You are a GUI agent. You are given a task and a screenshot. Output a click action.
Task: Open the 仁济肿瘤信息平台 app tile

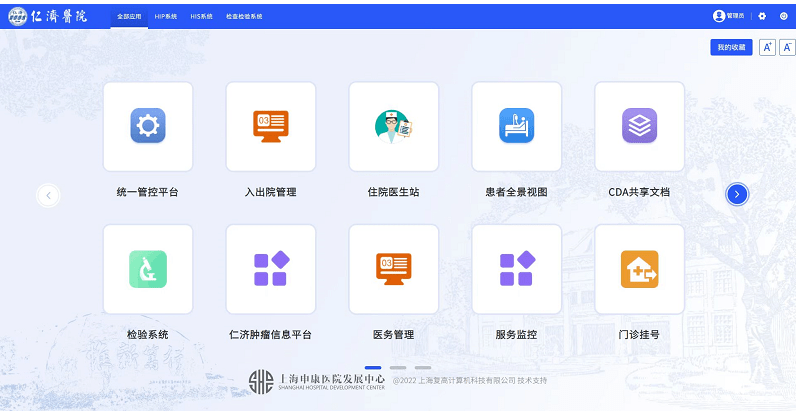pos(271,269)
